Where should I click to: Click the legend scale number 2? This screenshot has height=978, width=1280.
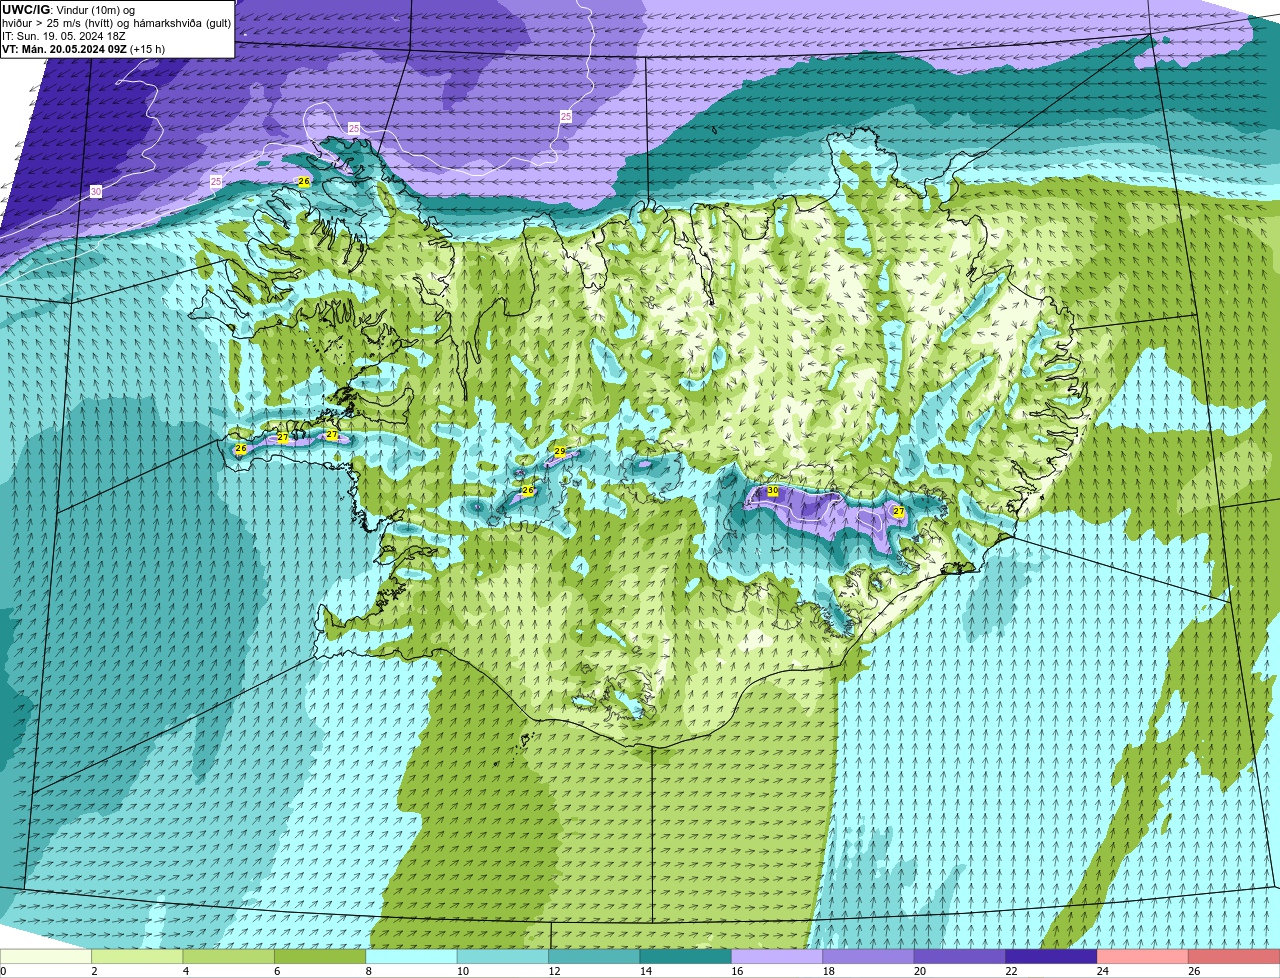[94, 970]
